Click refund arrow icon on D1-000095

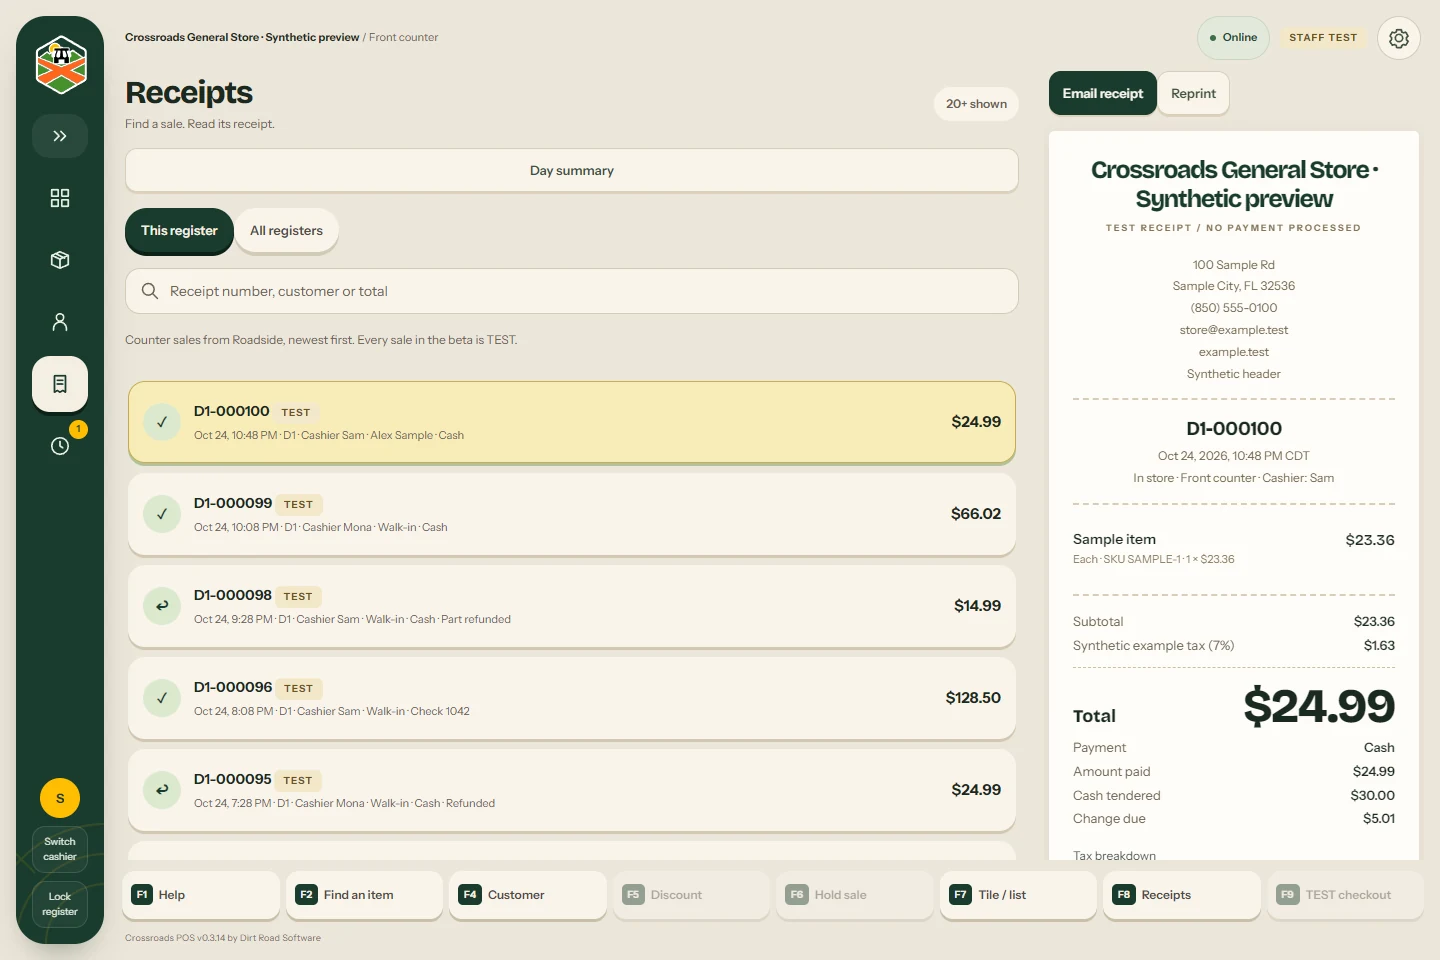tap(162, 790)
